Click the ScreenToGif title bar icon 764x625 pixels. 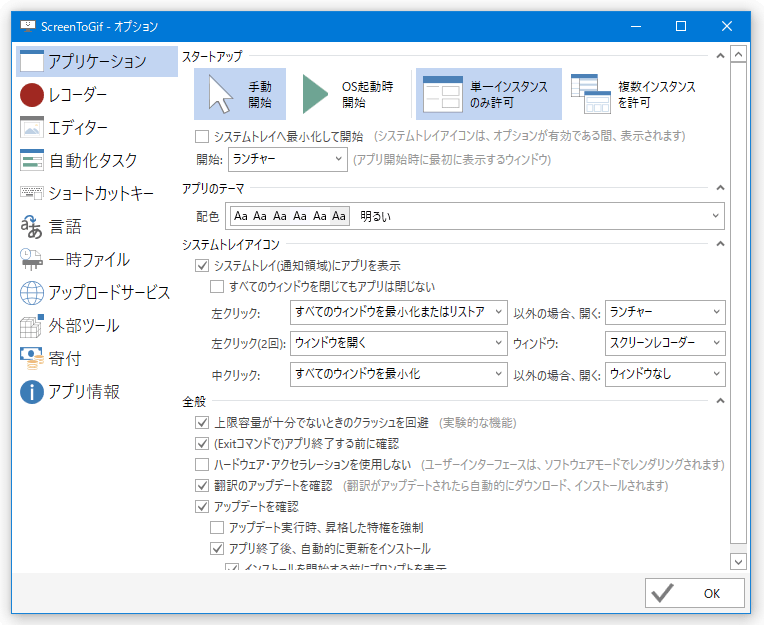pyautogui.click(x=28, y=26)
